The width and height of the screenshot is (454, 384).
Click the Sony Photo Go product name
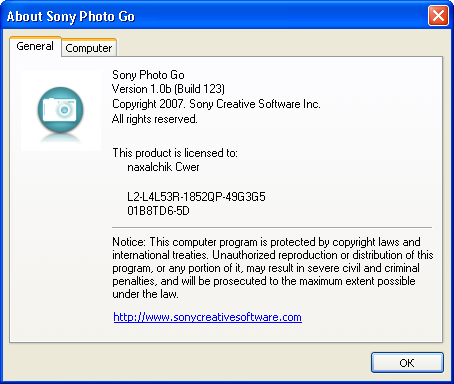[148, 75]
